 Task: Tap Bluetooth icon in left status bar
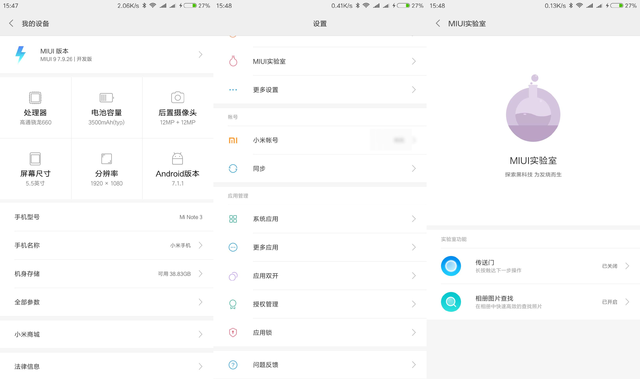(x=144, y=6)
